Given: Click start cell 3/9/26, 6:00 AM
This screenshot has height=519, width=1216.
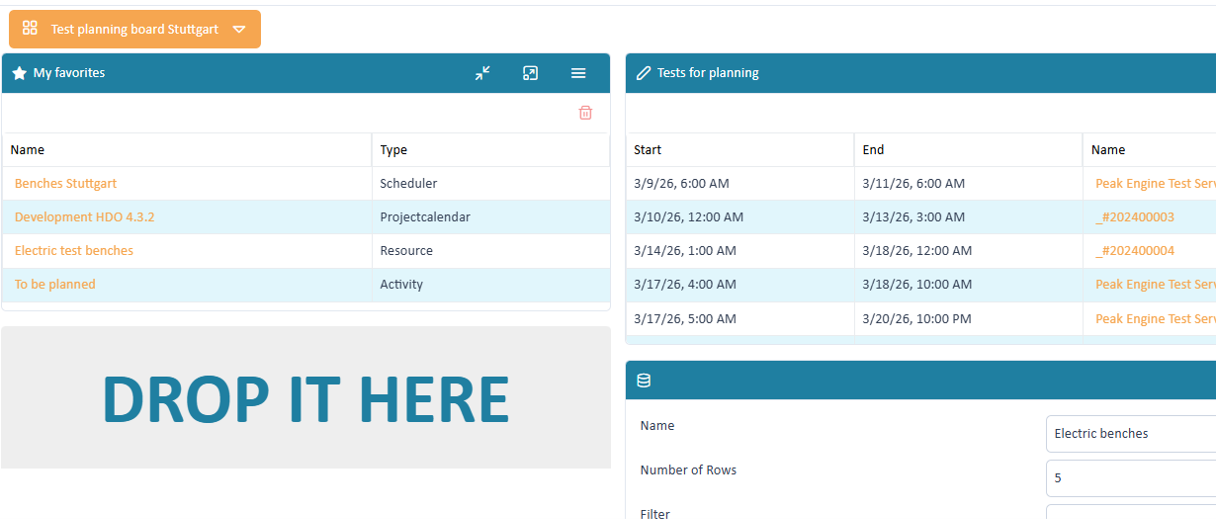Looking at the screenshot, I should [x=740, y=183].
